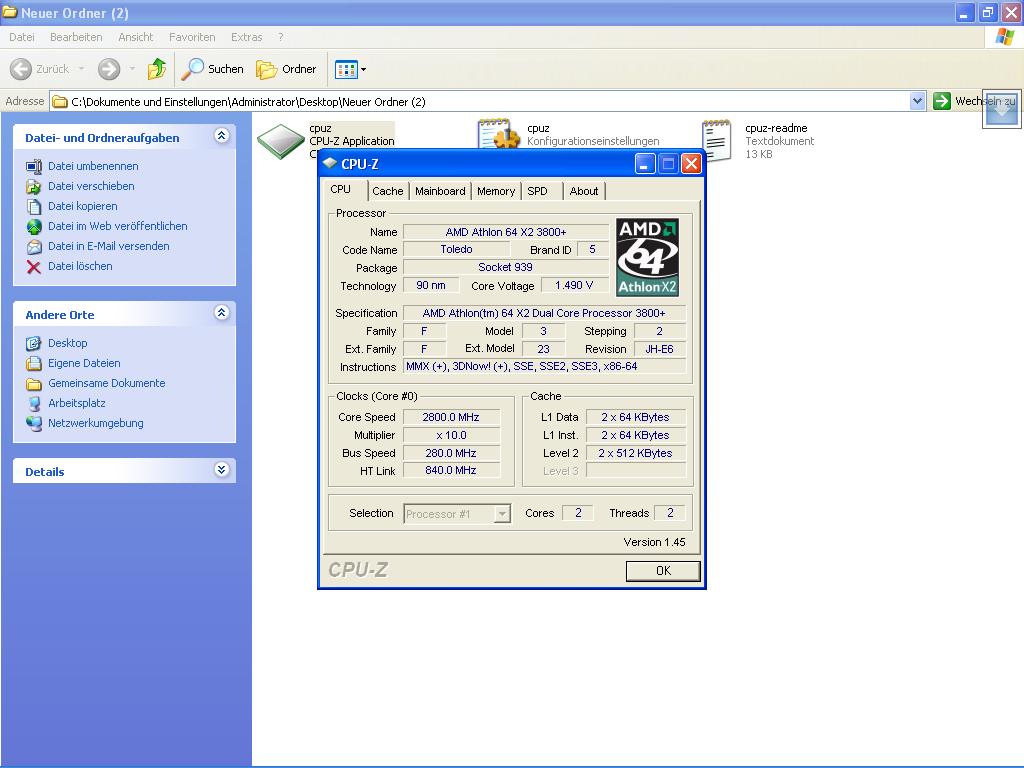The image size is (1024, 768).
Task: Click the Specification processor name field
Action: coord(544,313)
